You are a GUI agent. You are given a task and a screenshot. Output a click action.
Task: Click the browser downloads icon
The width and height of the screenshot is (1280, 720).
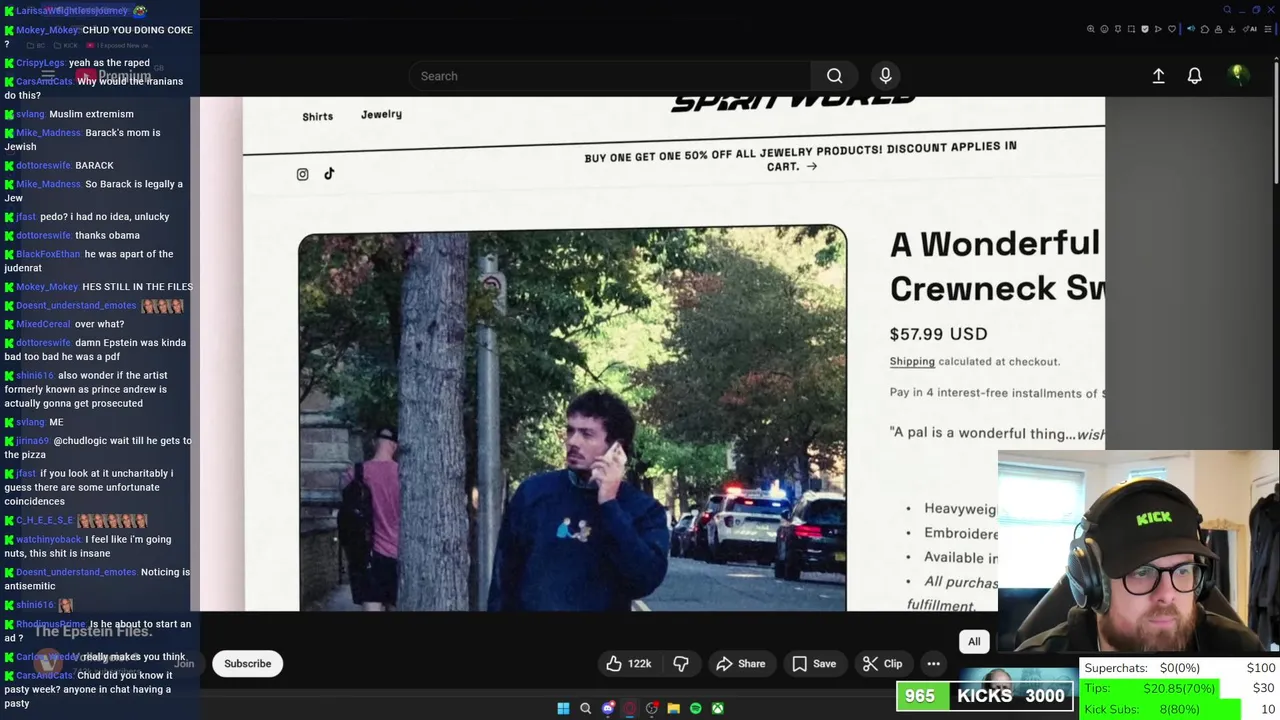click(x=1232, y=29)
